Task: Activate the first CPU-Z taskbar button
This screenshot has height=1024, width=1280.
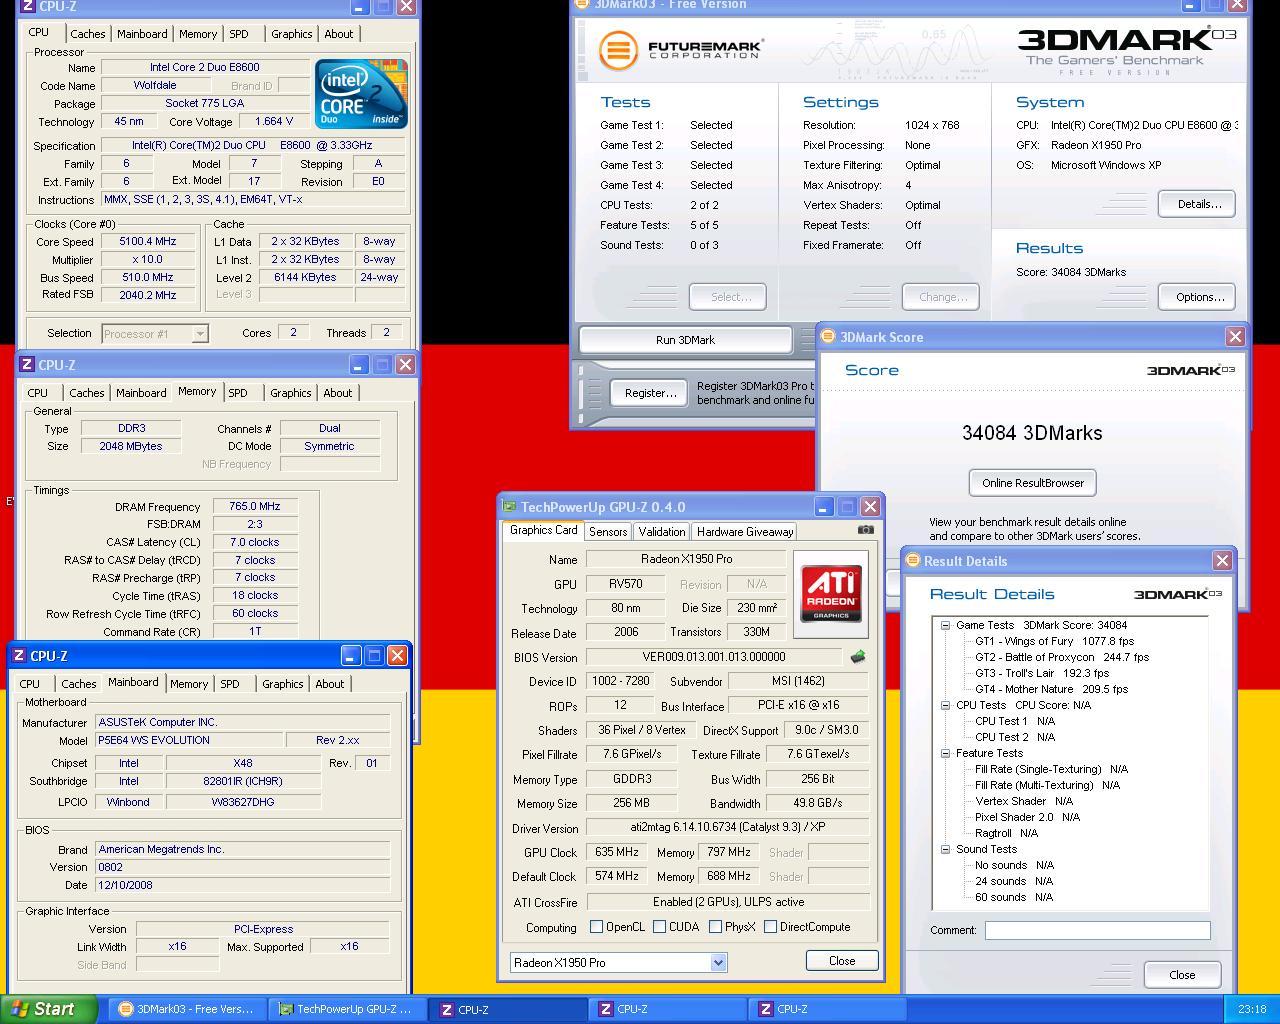Action: pos(507,1009)
